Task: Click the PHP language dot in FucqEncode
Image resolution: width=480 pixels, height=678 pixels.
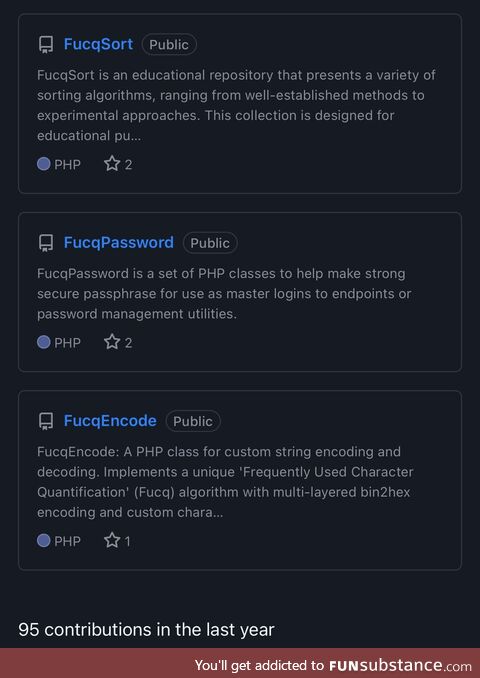Action: 44,540
